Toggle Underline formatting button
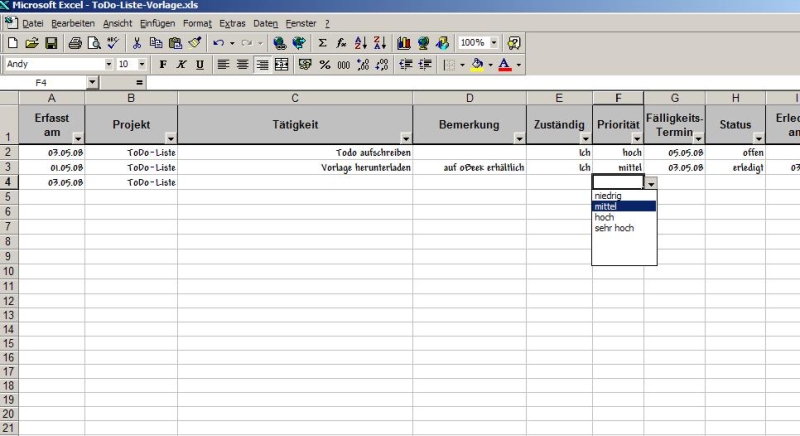Screen dimensions: 800x436 199,65
